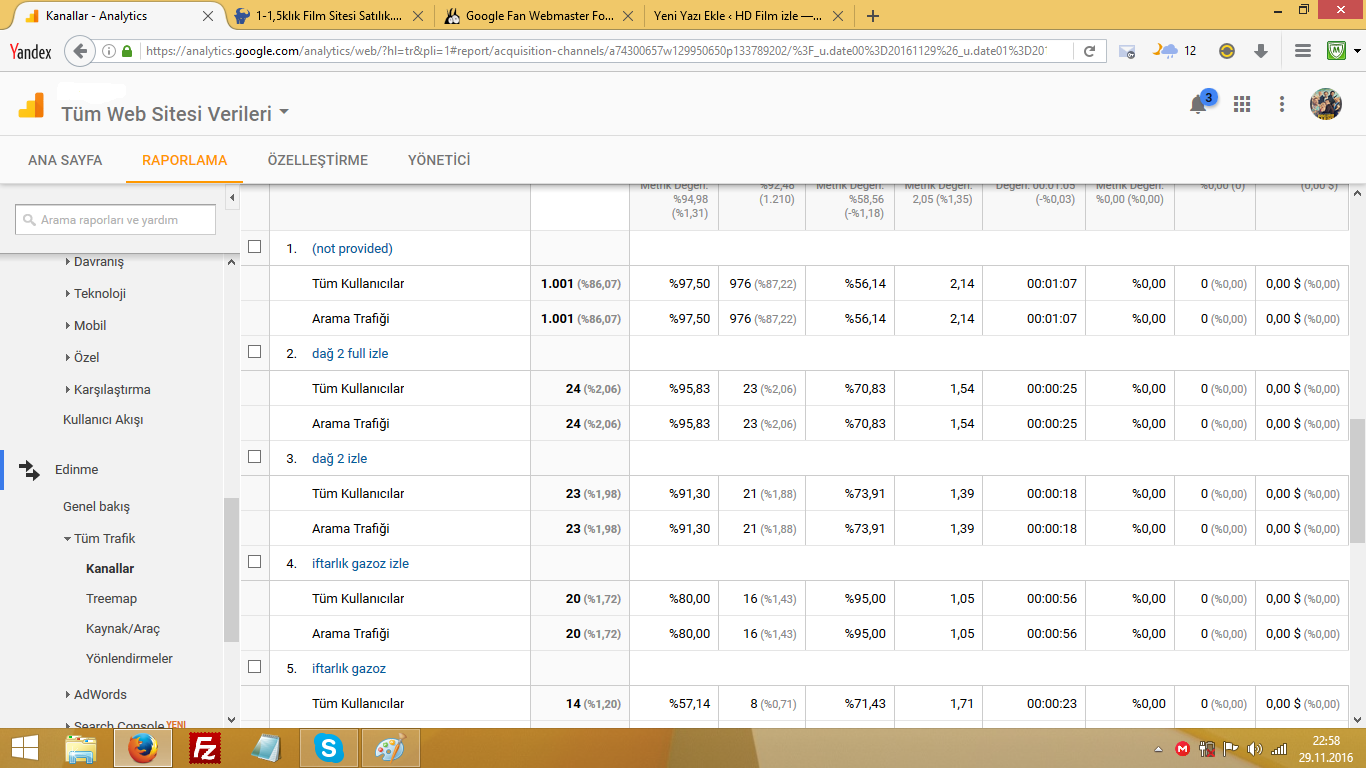Screen dimensions: 1366x768
Task: Open the Treemap report
Action: (x=111, y=599)
